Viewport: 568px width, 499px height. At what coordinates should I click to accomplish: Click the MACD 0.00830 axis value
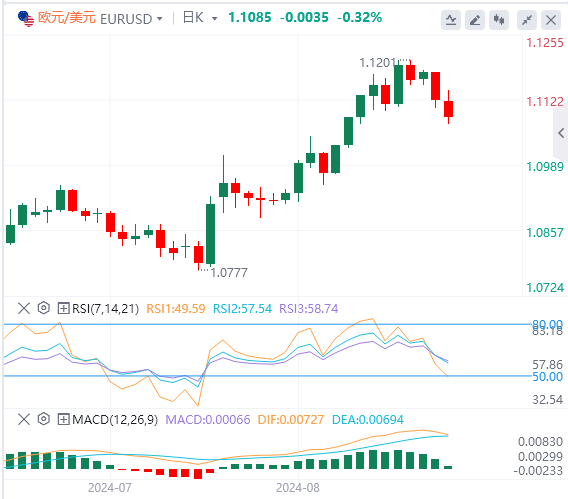540,441
